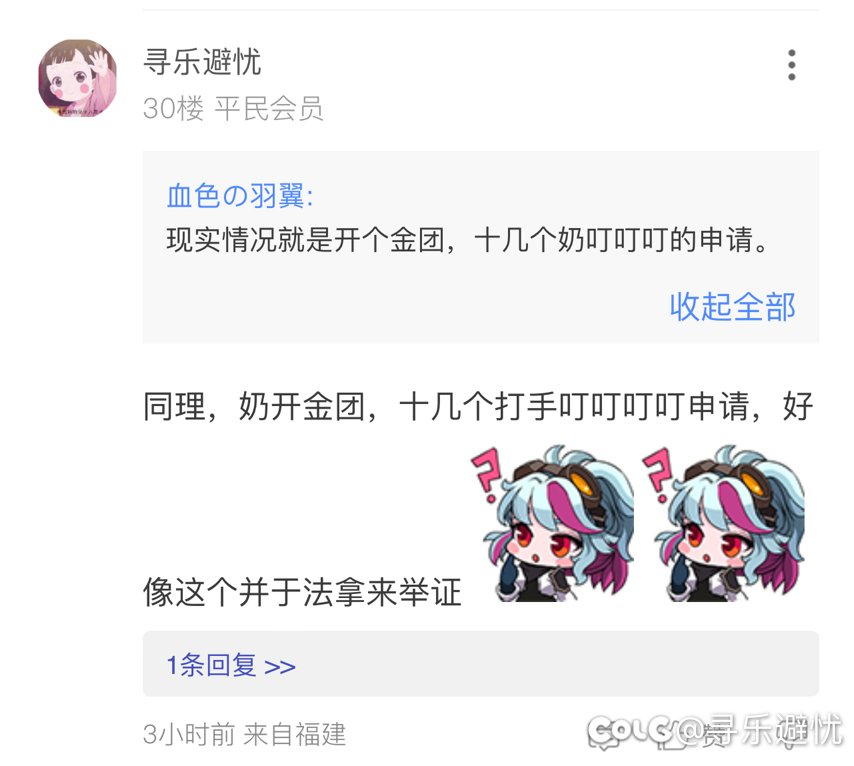The height and width of the screenshot is (766, 854).
Task: Tap the first question-mark chibi sticker
Action: pos(552,523)
